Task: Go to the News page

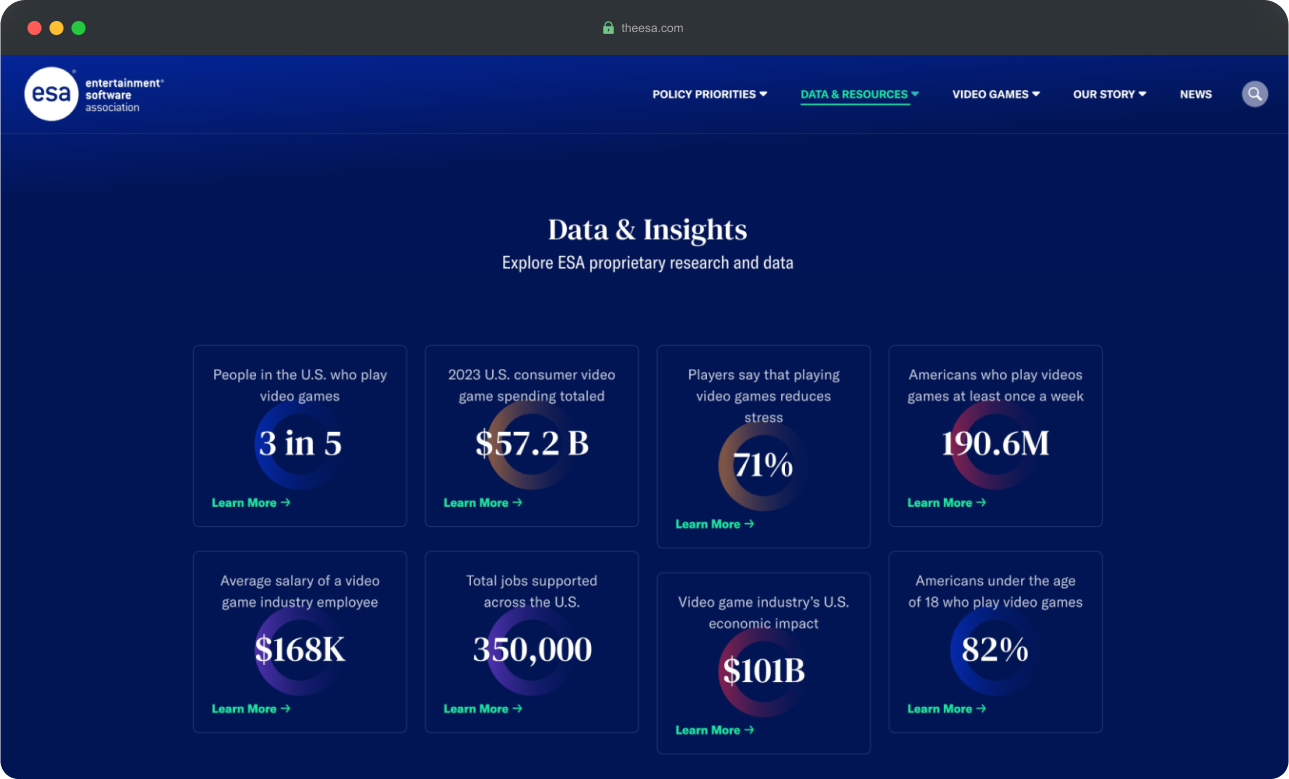Action: coord(1196,94)
